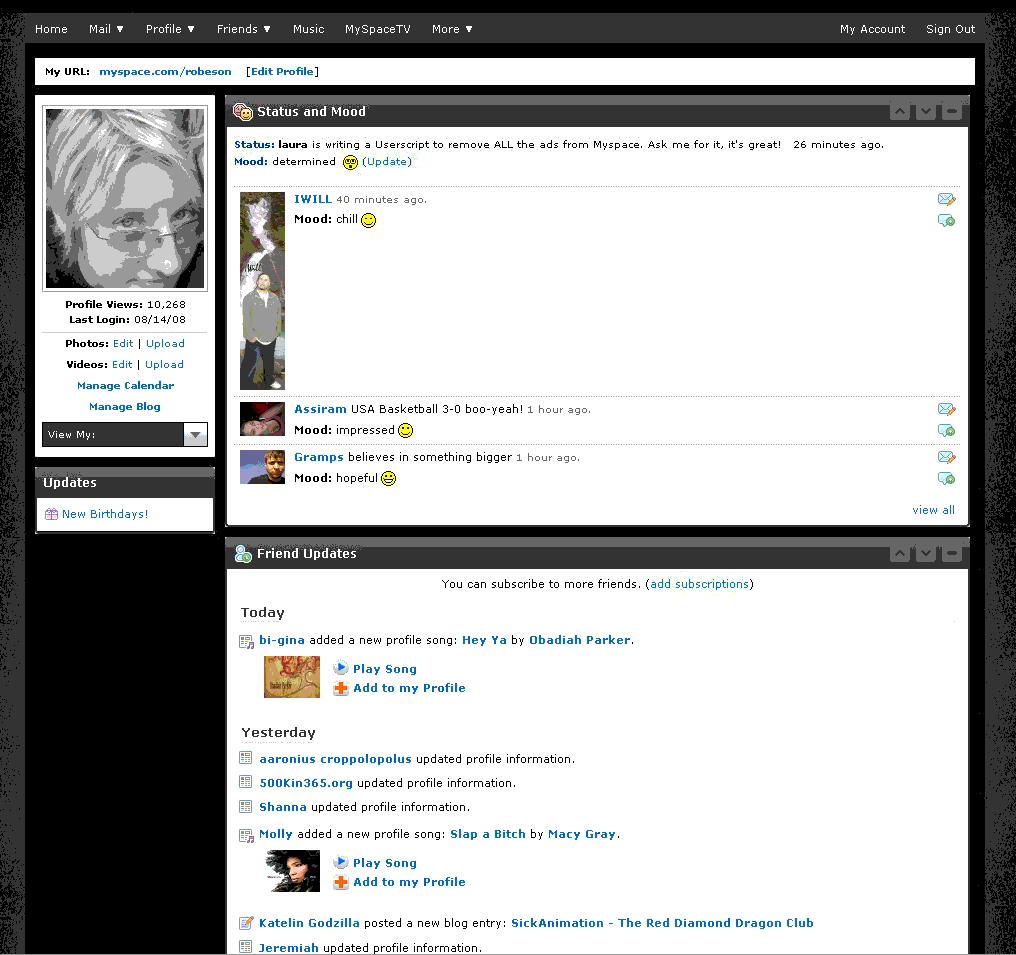Click Edit Profile link

(282, 71)
